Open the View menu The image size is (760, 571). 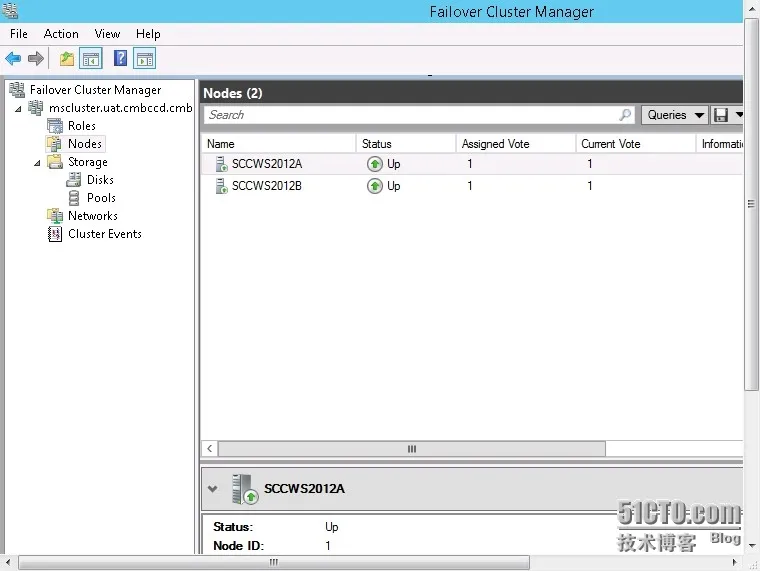coord(107,34)
